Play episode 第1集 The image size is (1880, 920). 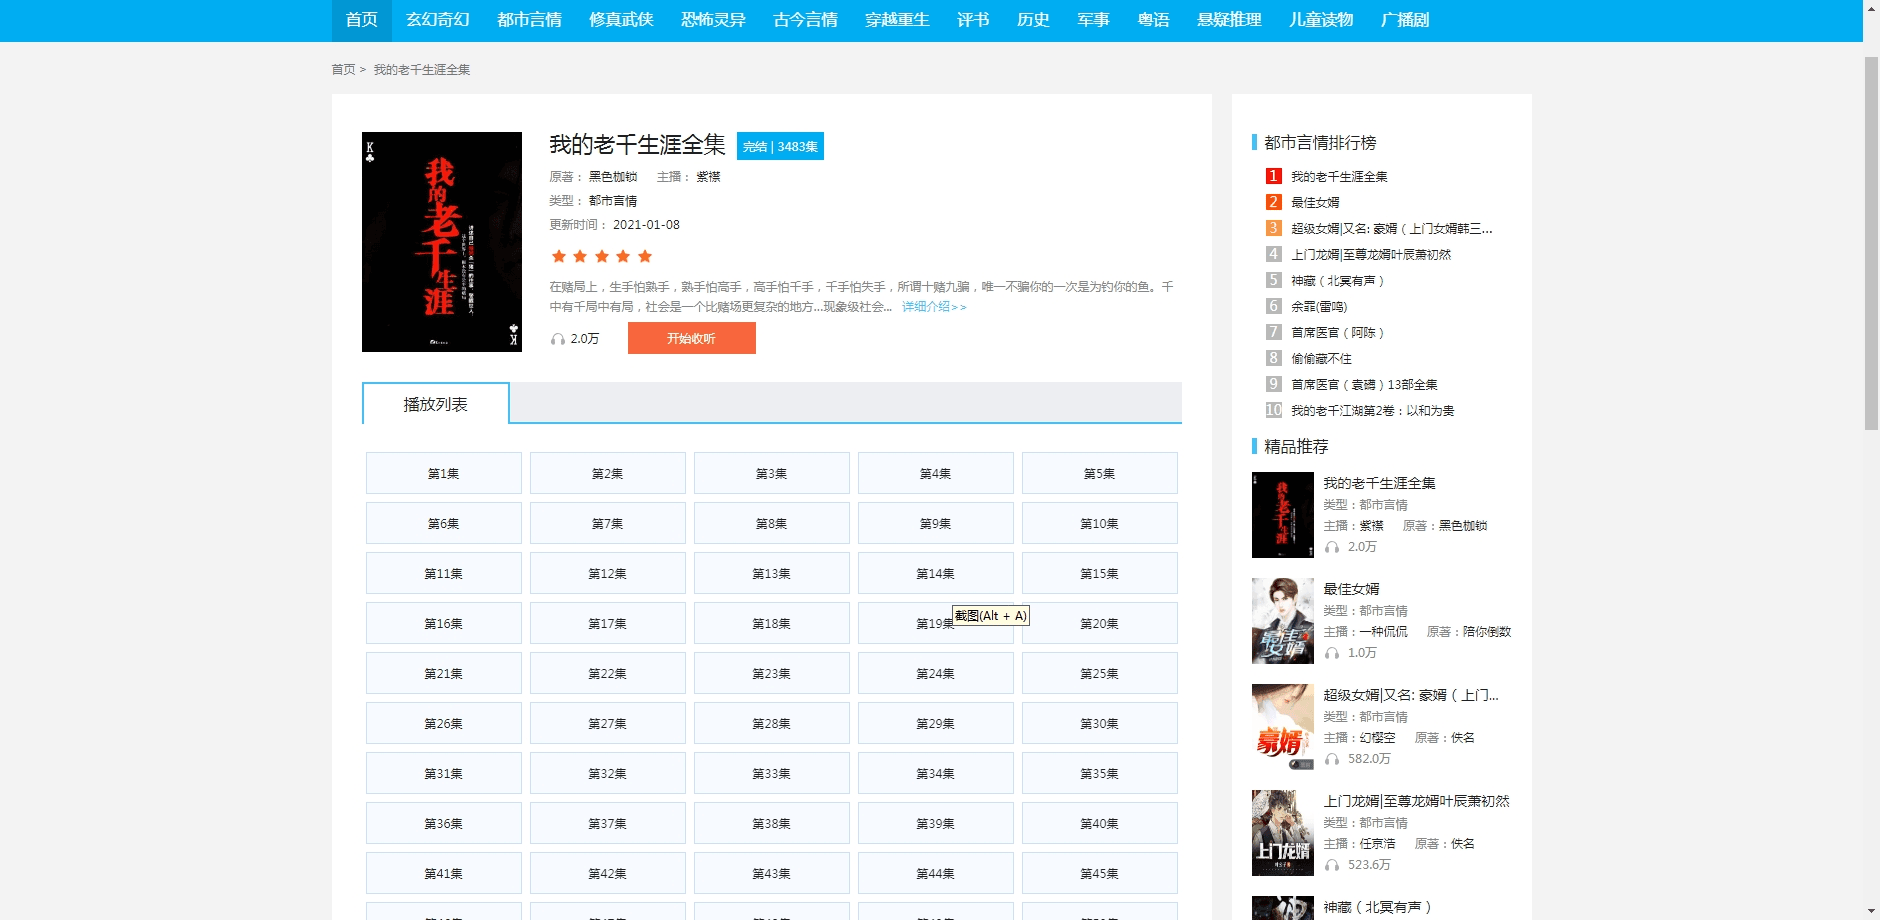(x=443, y=473)
